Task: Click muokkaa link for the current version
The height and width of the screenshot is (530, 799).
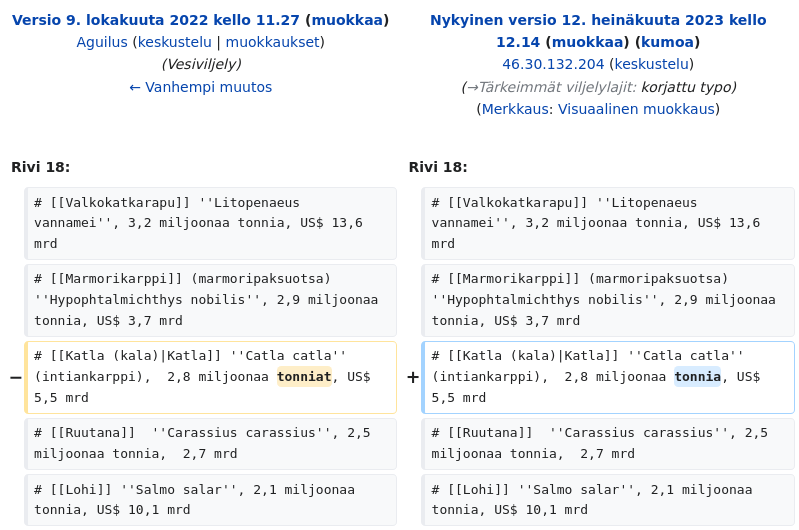Action: point(587,42)
